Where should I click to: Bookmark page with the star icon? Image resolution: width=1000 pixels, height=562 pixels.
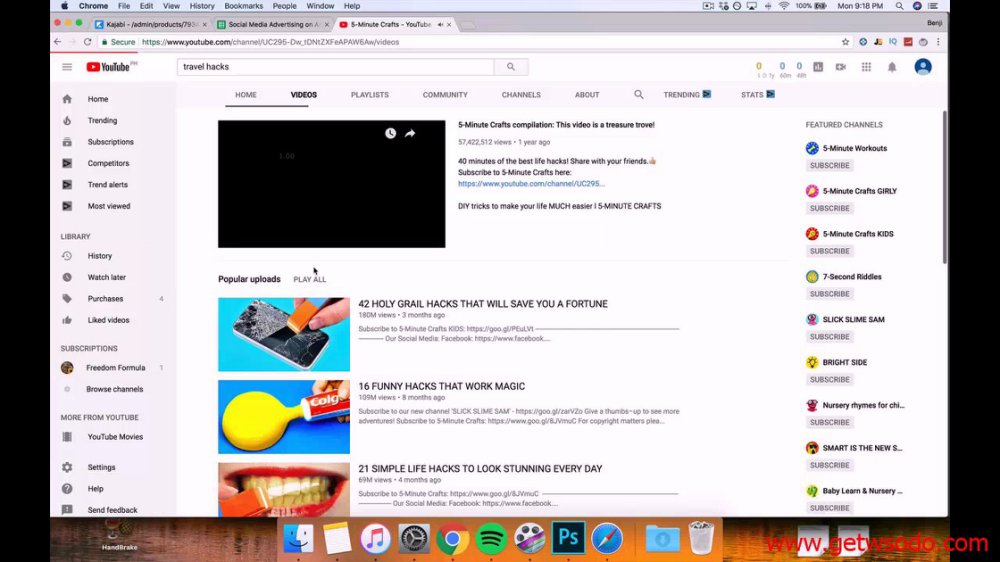point(846,42)
